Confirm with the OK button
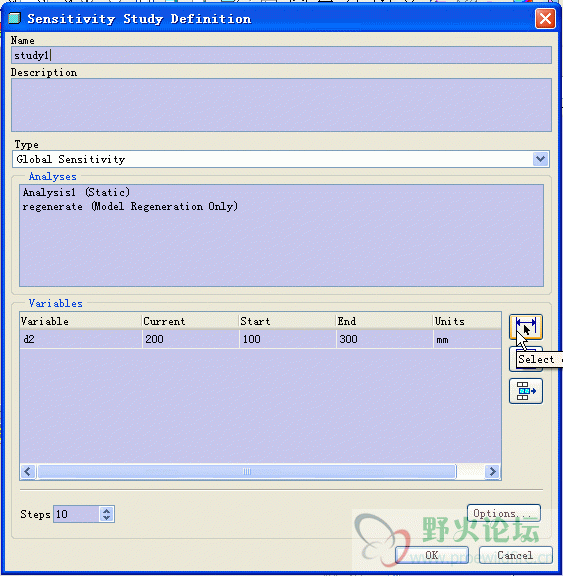 (x=432, y=555)
